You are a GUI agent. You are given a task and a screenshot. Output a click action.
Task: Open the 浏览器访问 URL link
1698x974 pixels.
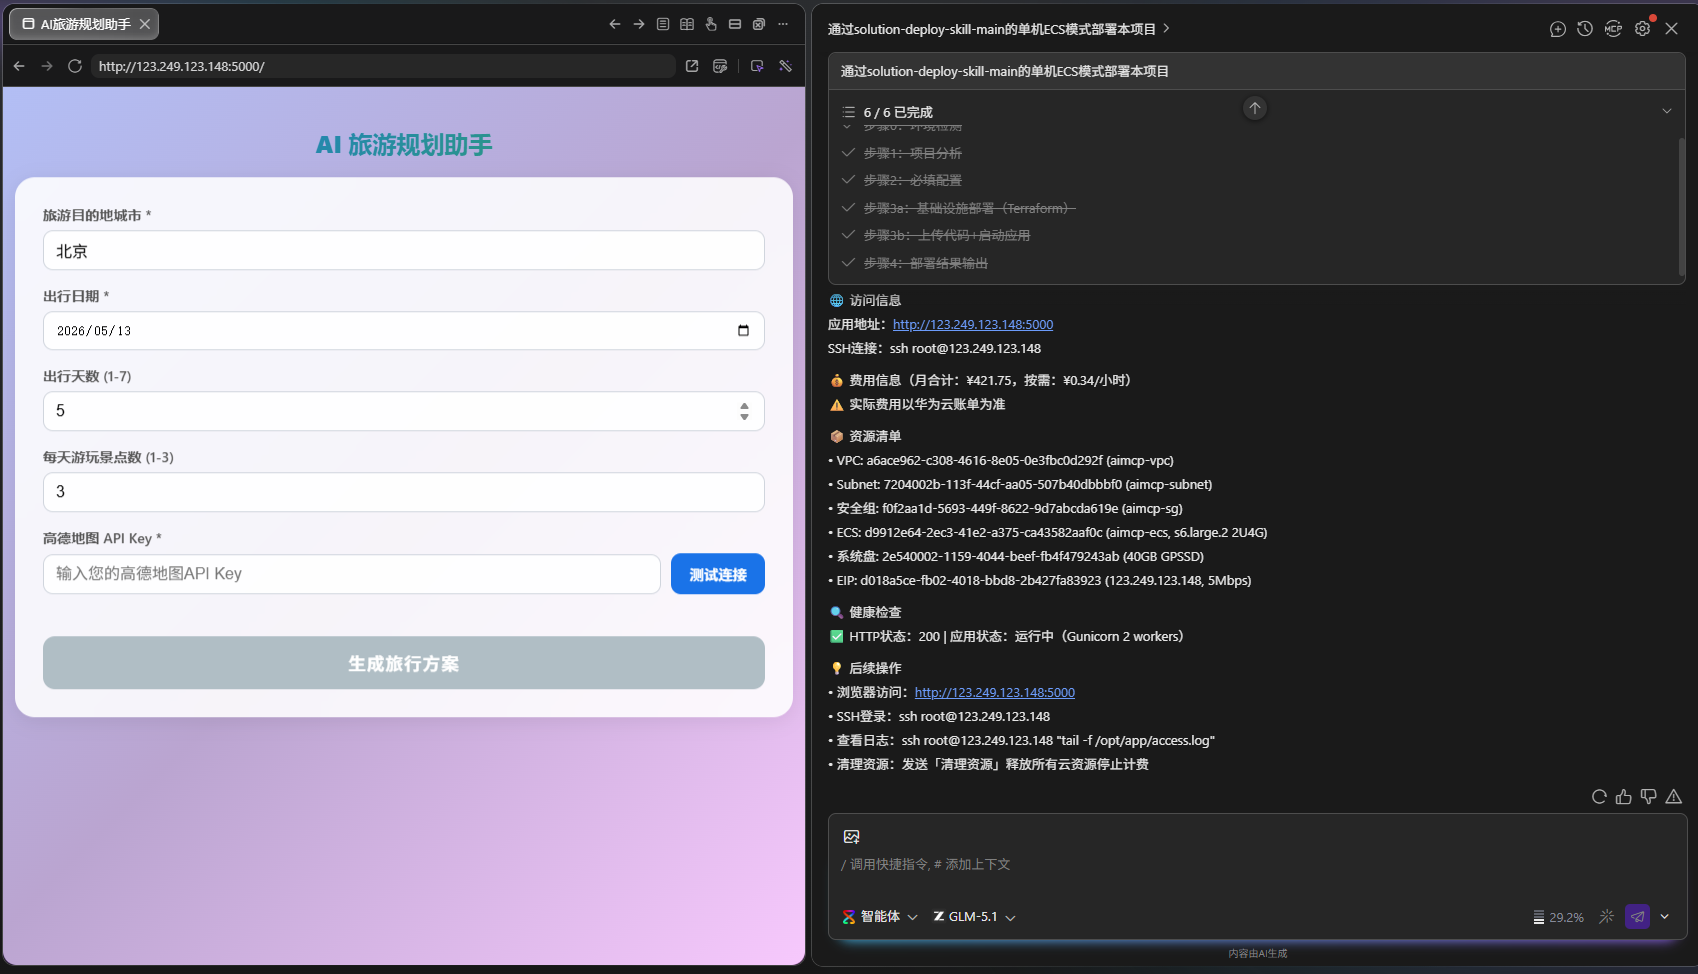point(995,692)
